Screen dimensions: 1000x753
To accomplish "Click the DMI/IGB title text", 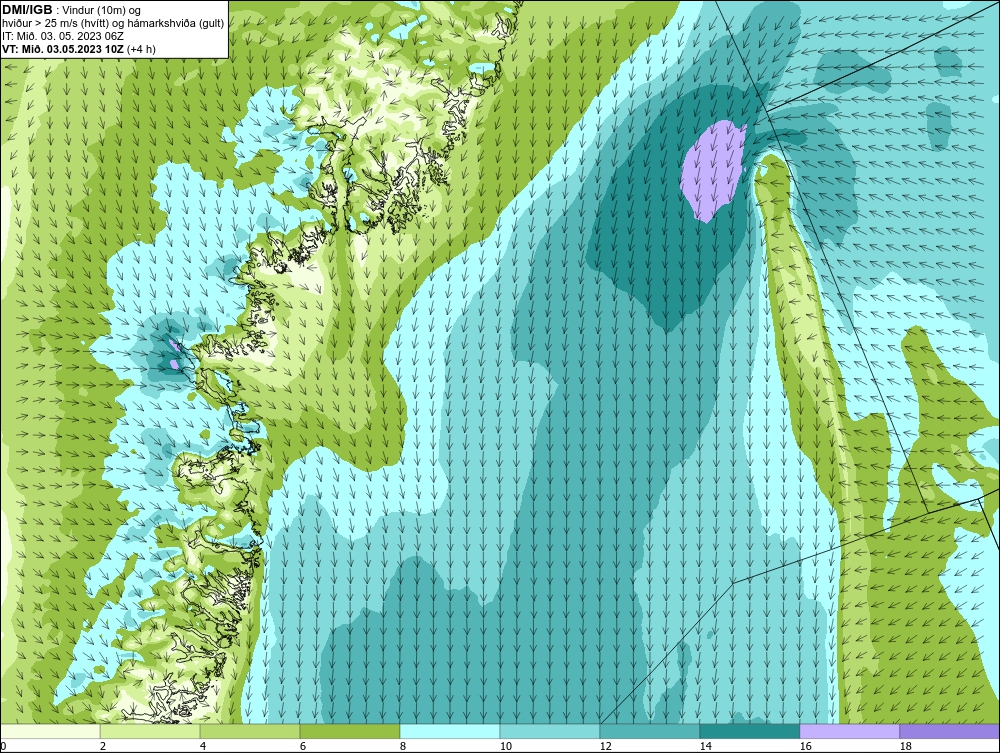I will pos(27,10).
